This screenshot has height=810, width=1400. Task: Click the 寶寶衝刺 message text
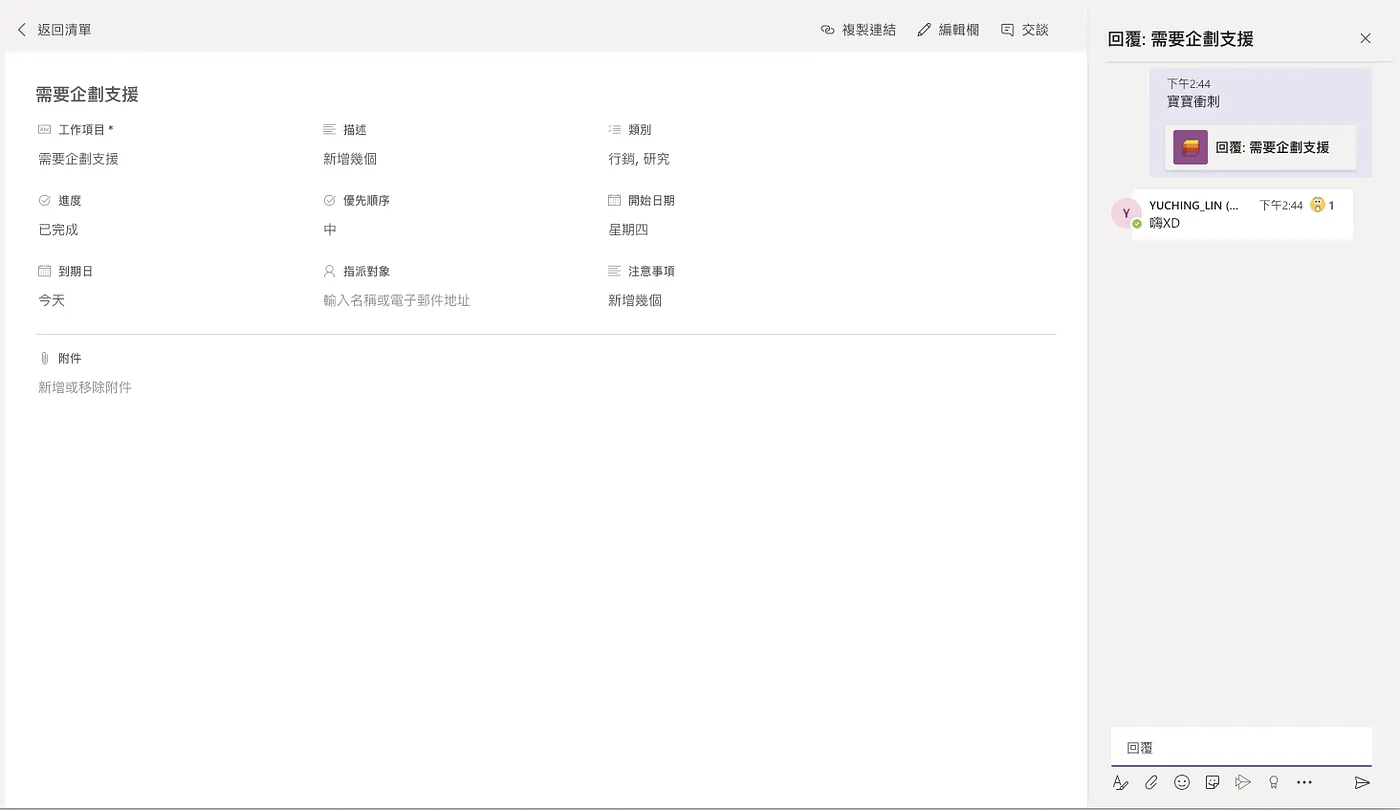point(1193,101)
